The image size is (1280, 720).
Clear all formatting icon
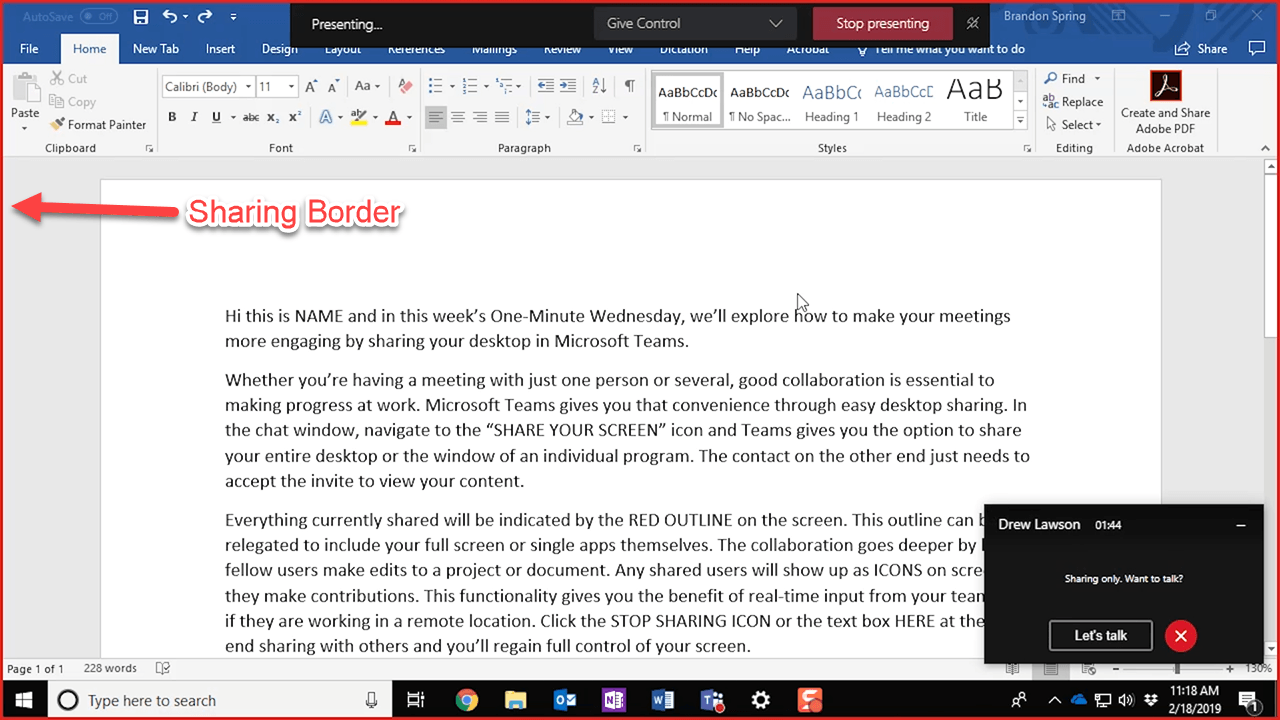405,86
